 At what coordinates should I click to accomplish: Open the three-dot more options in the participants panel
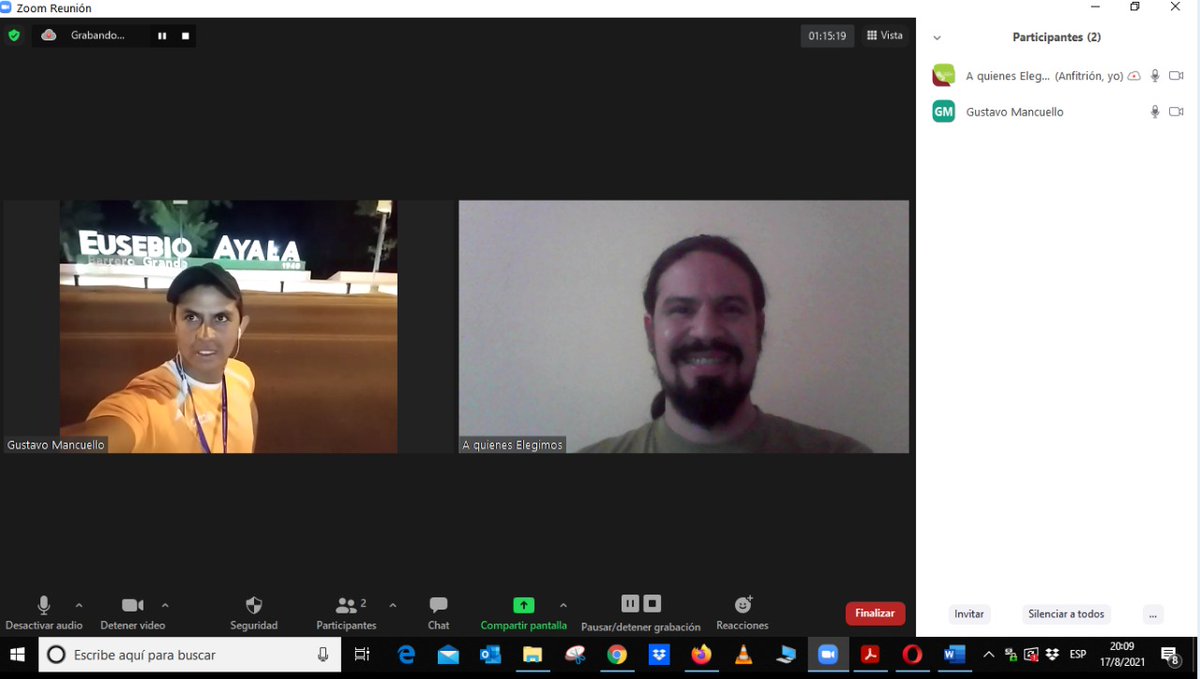pyautogui.click(x=1153, y=614)
